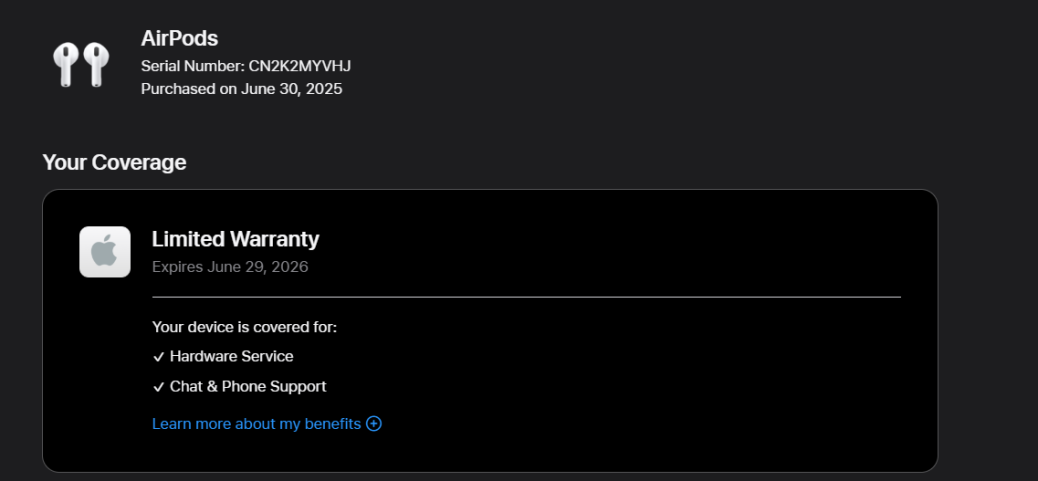This screenshot has height=481, width=1038.
Task: Click the word Expires in the warranty card
Action: 177,267
